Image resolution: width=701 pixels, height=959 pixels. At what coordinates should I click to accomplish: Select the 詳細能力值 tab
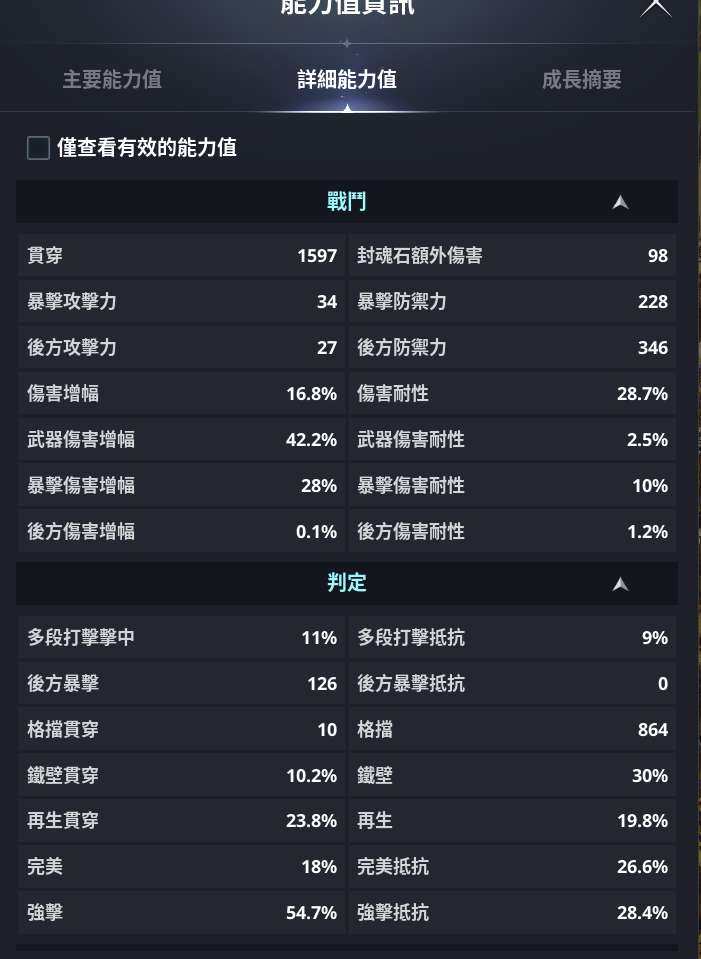coord(347,80)
